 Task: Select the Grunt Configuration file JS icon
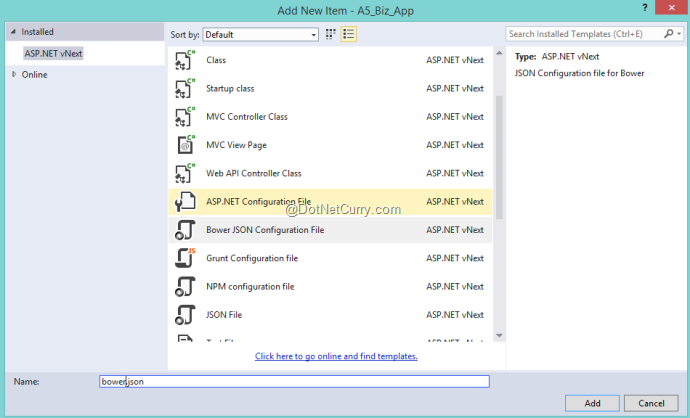(x=185, y=258)
